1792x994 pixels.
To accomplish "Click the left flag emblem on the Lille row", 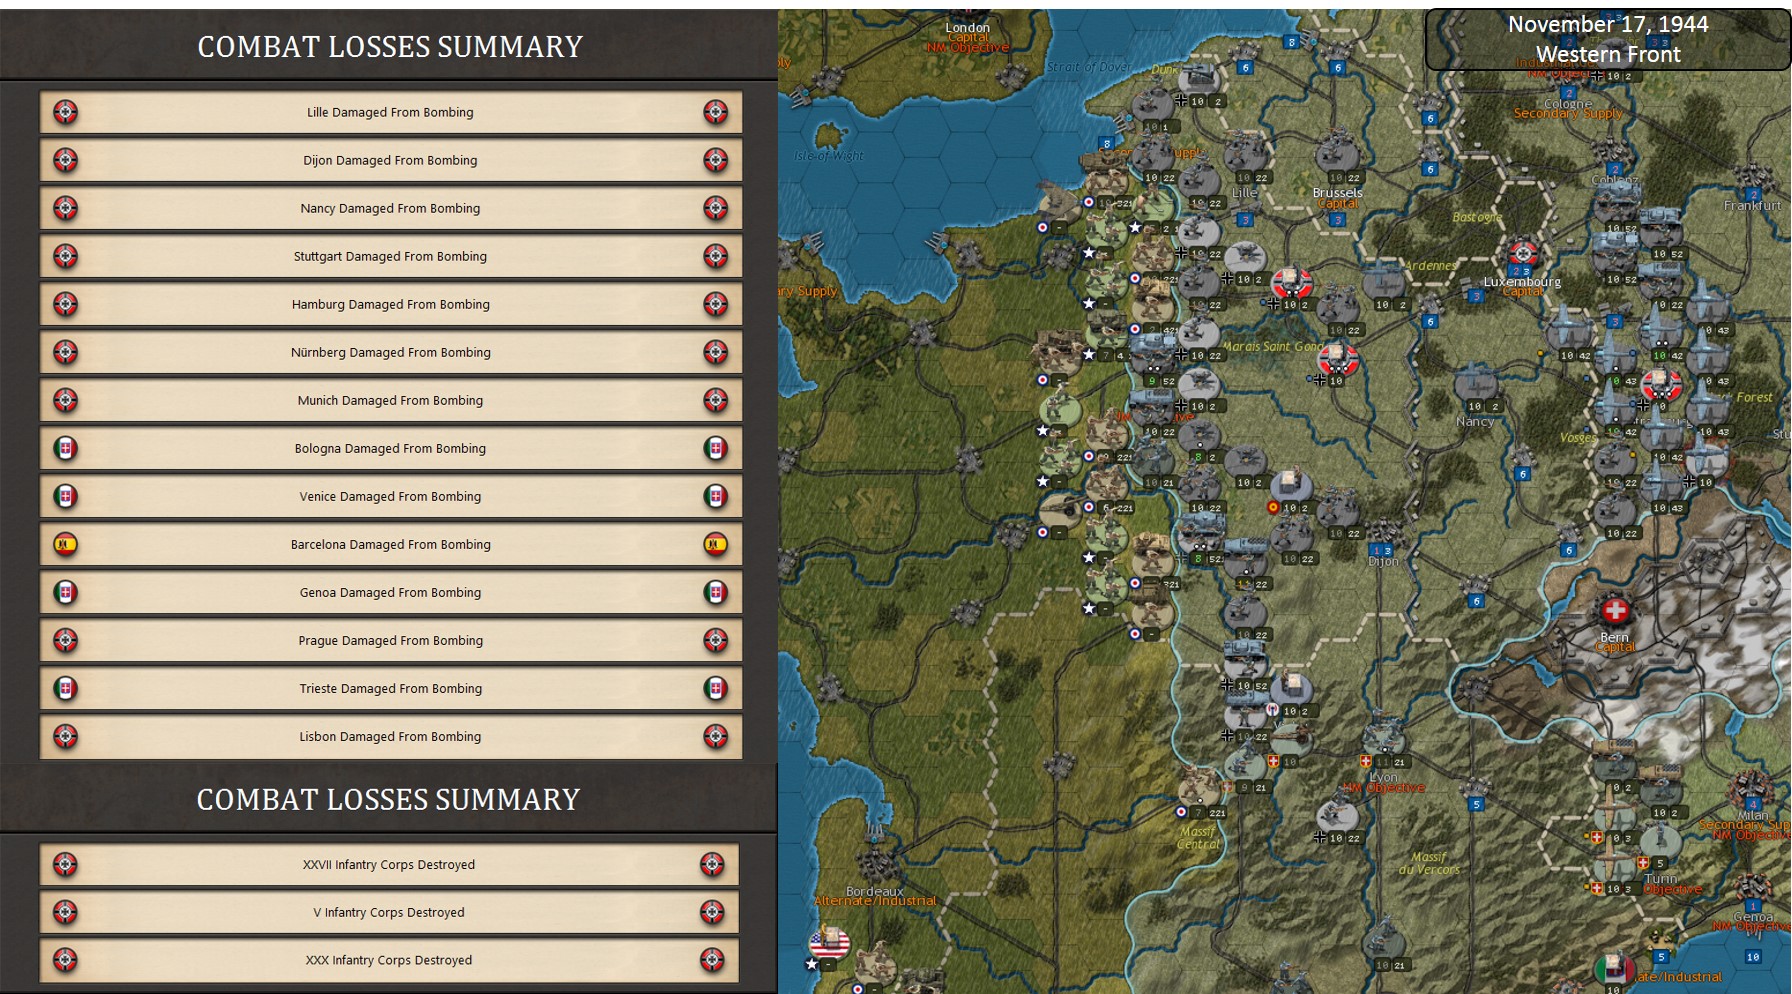I will pyautogui.click(x=65, y=112).
